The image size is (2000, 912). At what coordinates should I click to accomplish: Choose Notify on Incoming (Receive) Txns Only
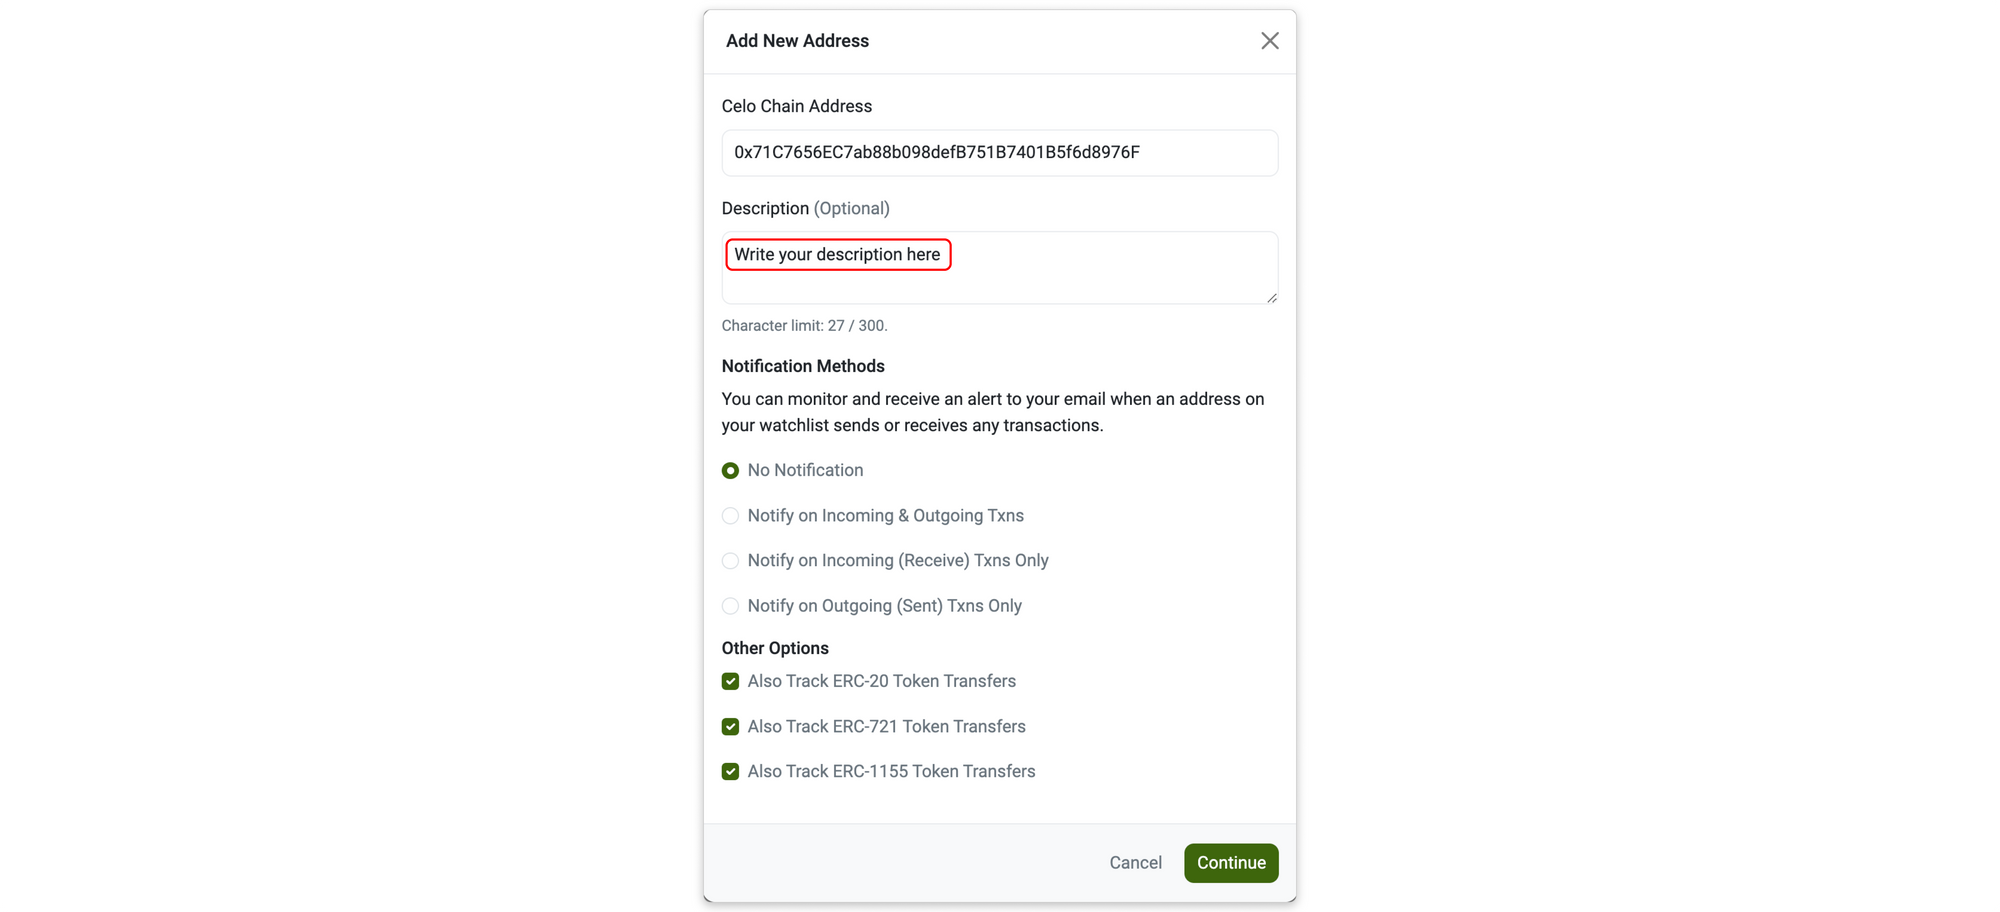tap(730, 561)
